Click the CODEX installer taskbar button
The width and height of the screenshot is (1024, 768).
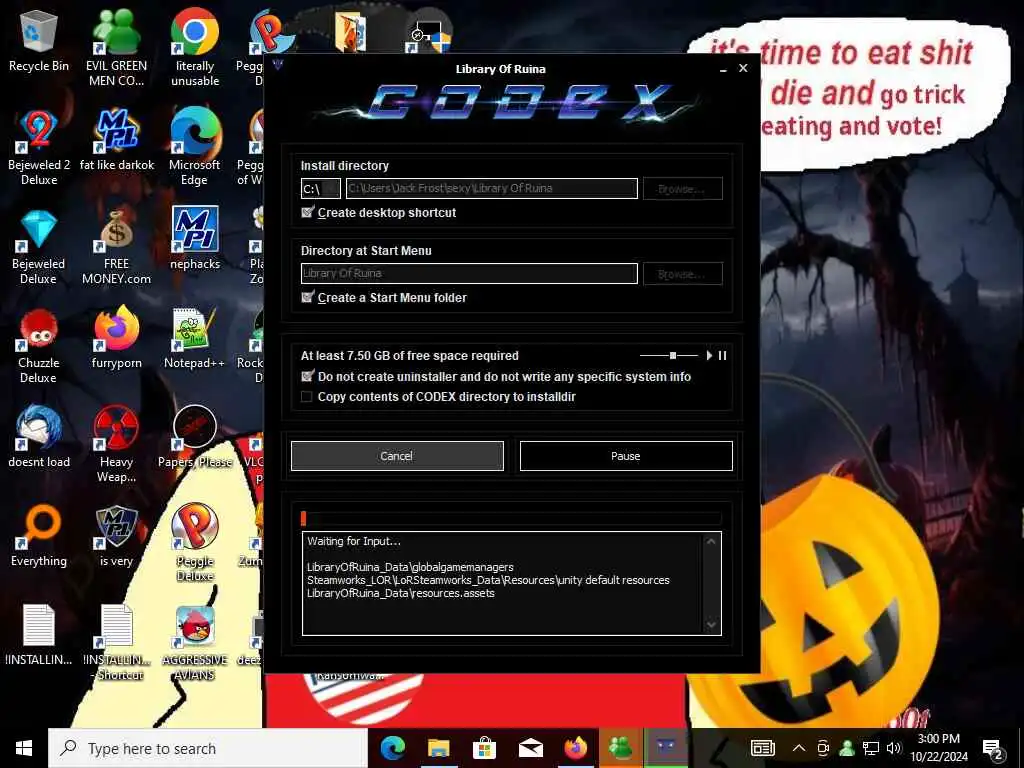[666, 748]
